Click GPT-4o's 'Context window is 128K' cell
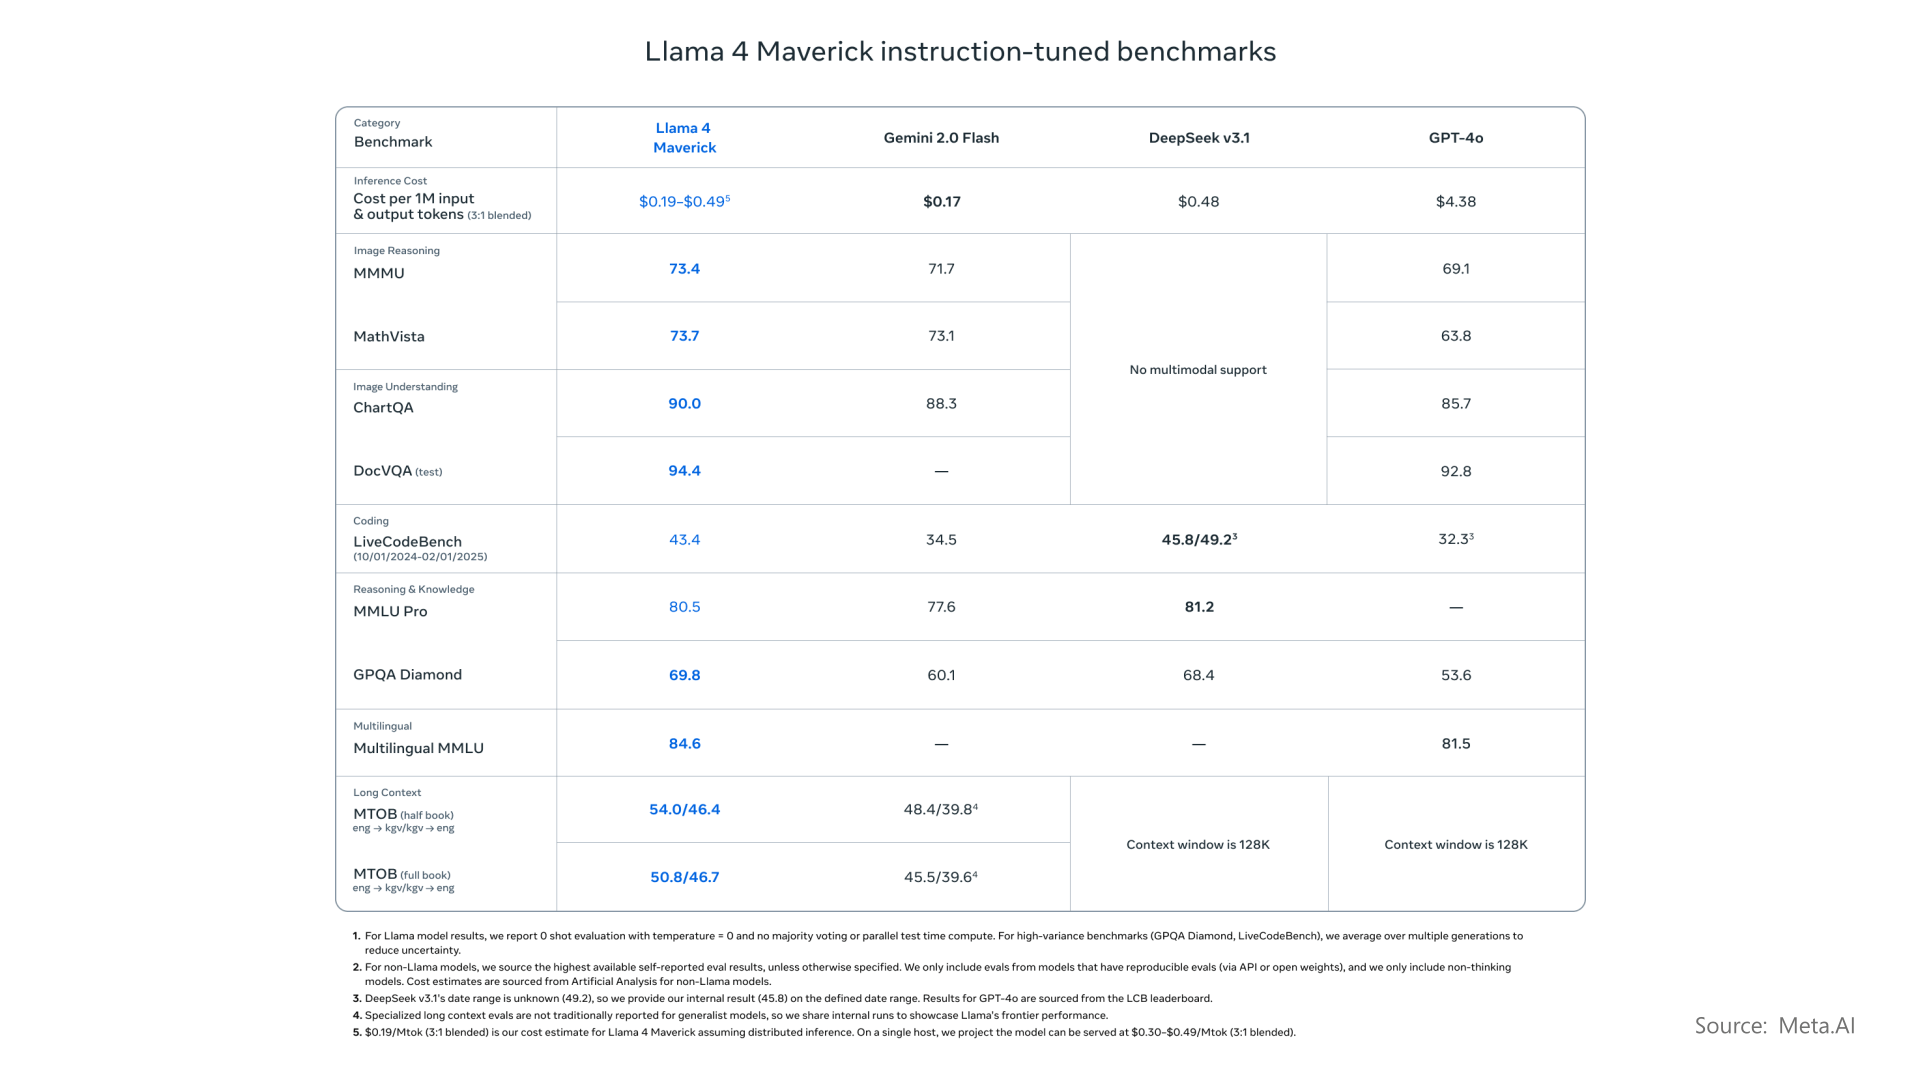The width and height of the screenshot is (1920, 1080). click(1456, 845)
